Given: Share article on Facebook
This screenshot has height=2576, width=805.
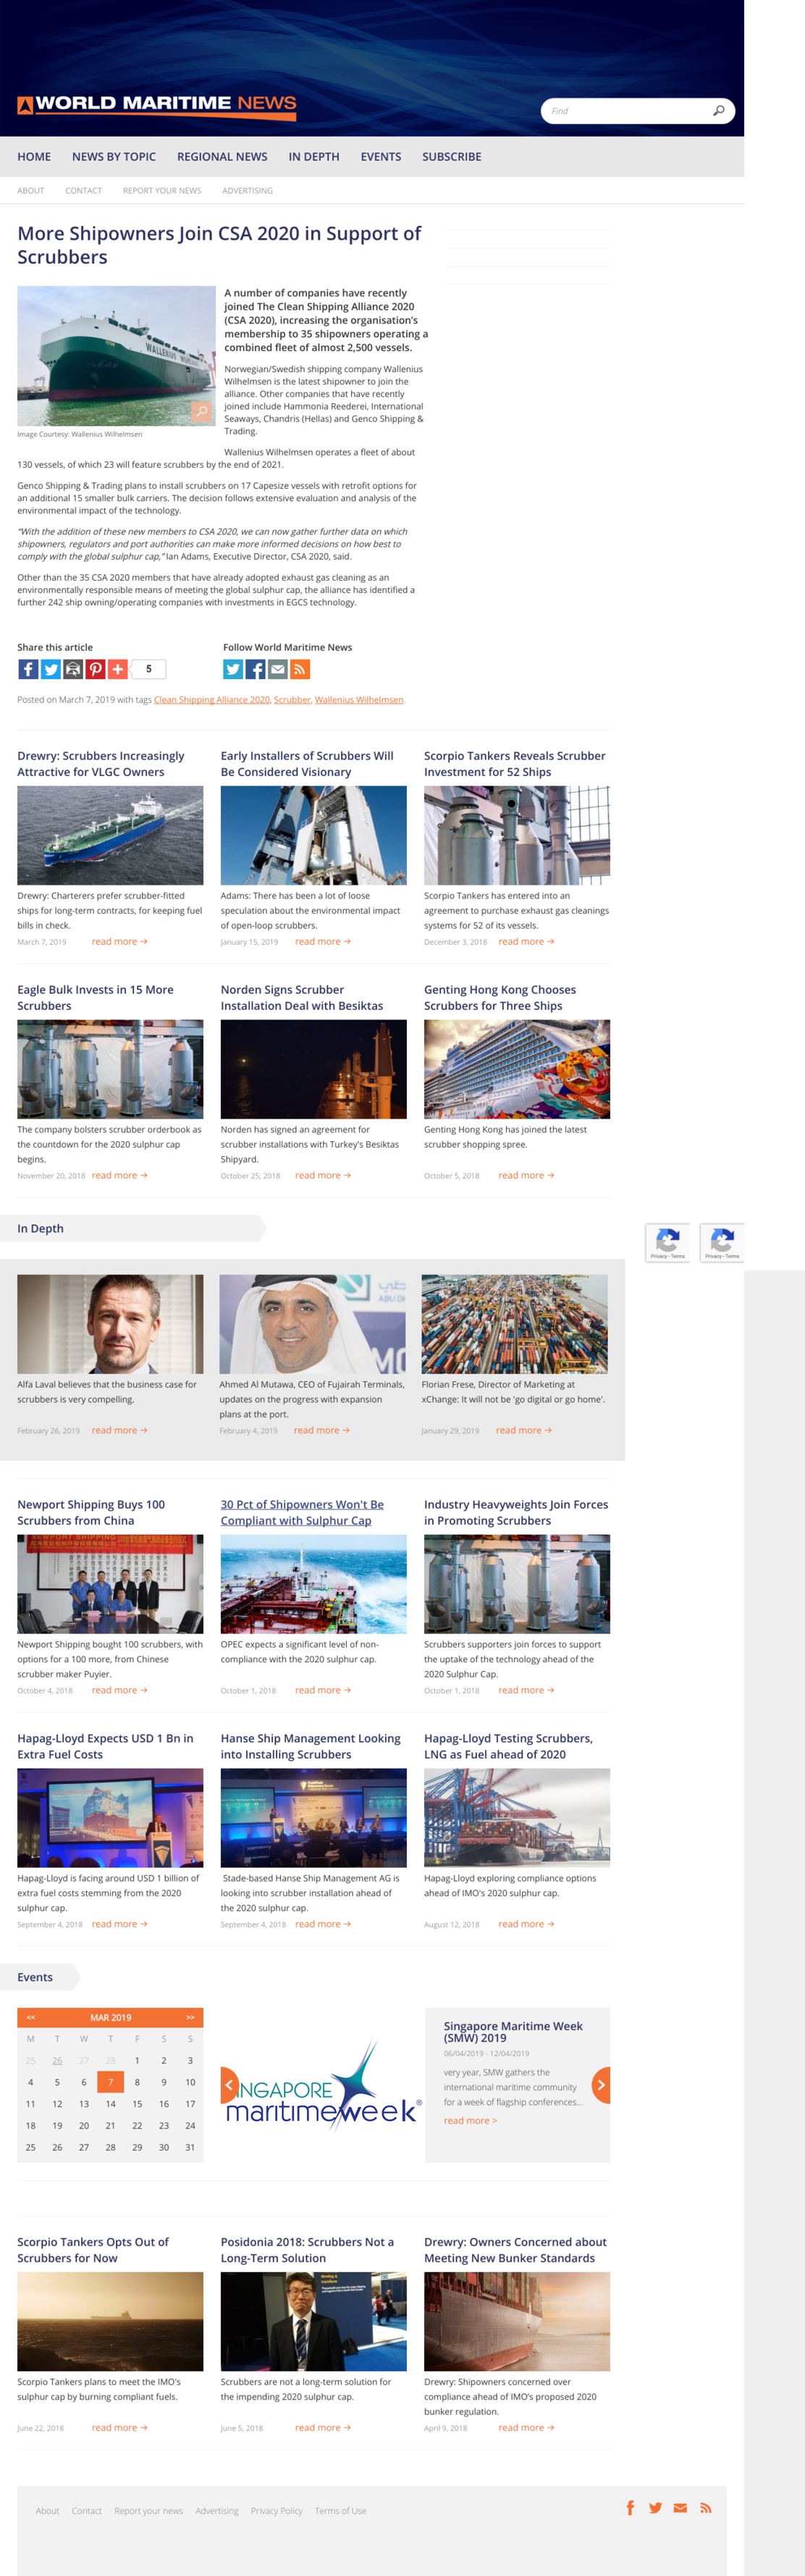Looking at the screenshot, I should click(x=28, y=669).
